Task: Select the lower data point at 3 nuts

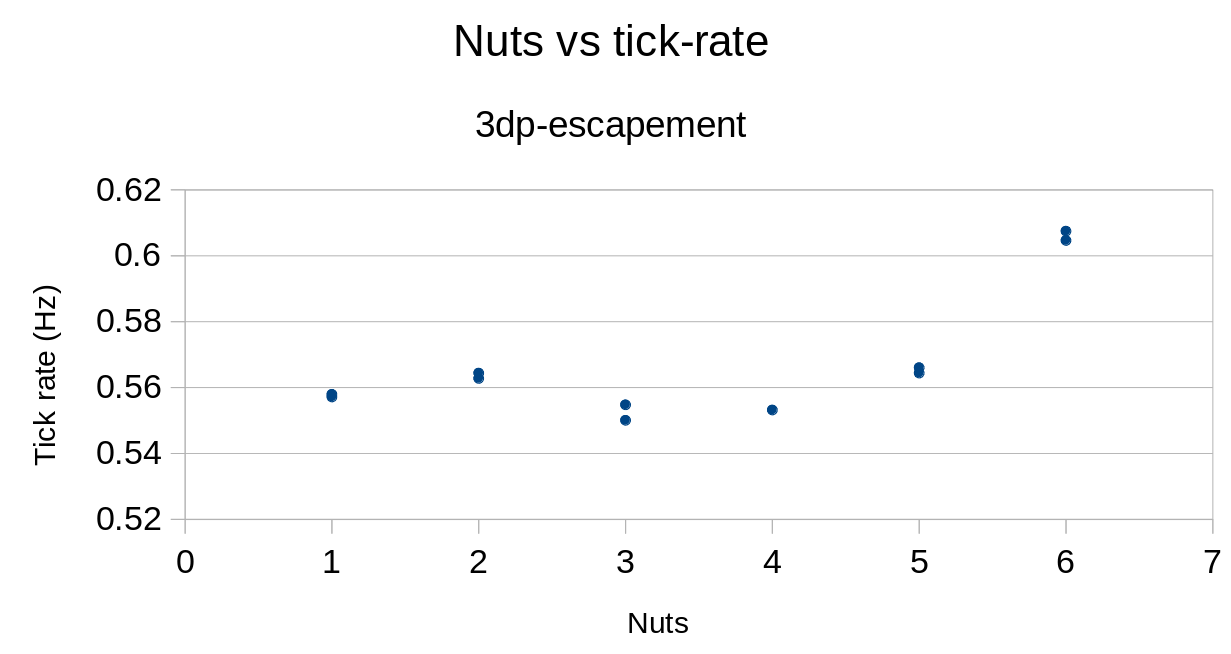Action: (x=625, y=420)
